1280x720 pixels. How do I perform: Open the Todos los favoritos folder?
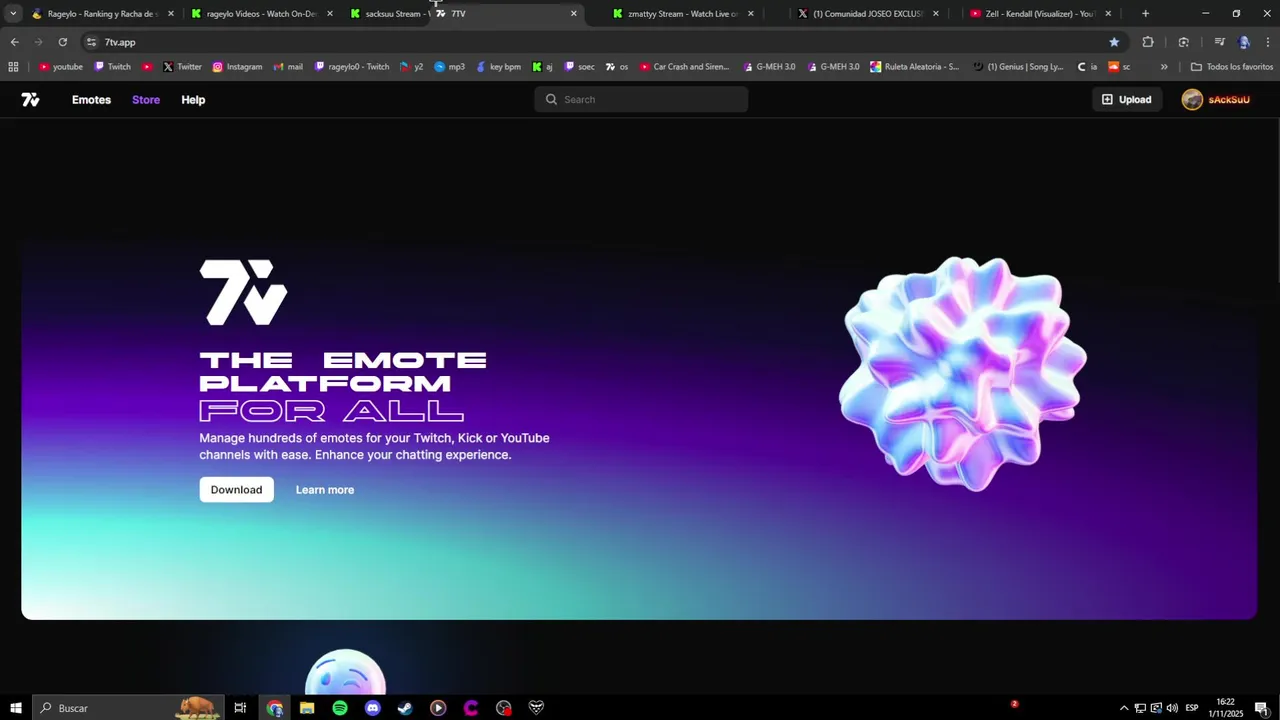click(x=1232, y=67)
